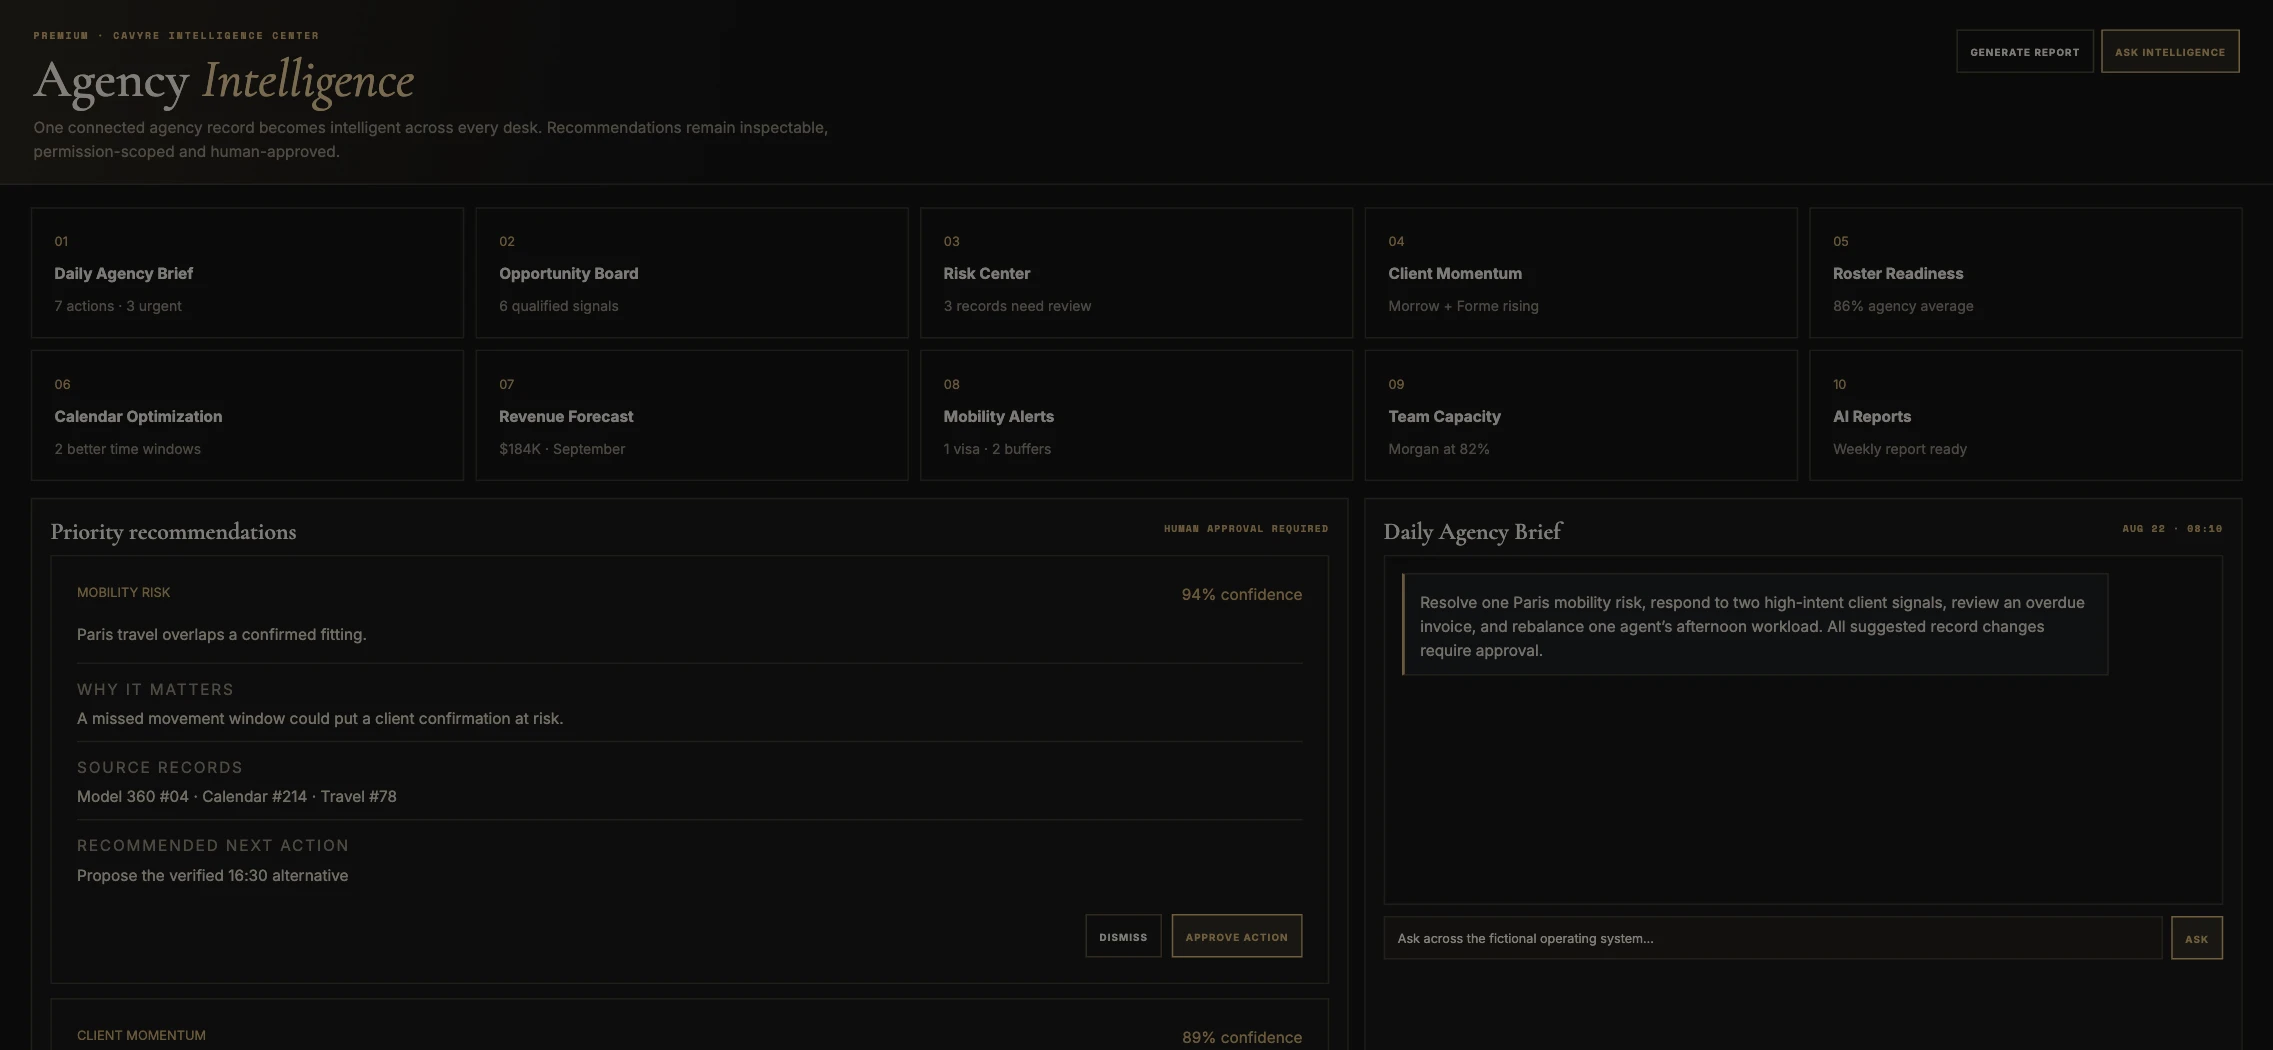
Task: Click the 'Agency Intelligence' page title
Action: (x=224, y=81)
